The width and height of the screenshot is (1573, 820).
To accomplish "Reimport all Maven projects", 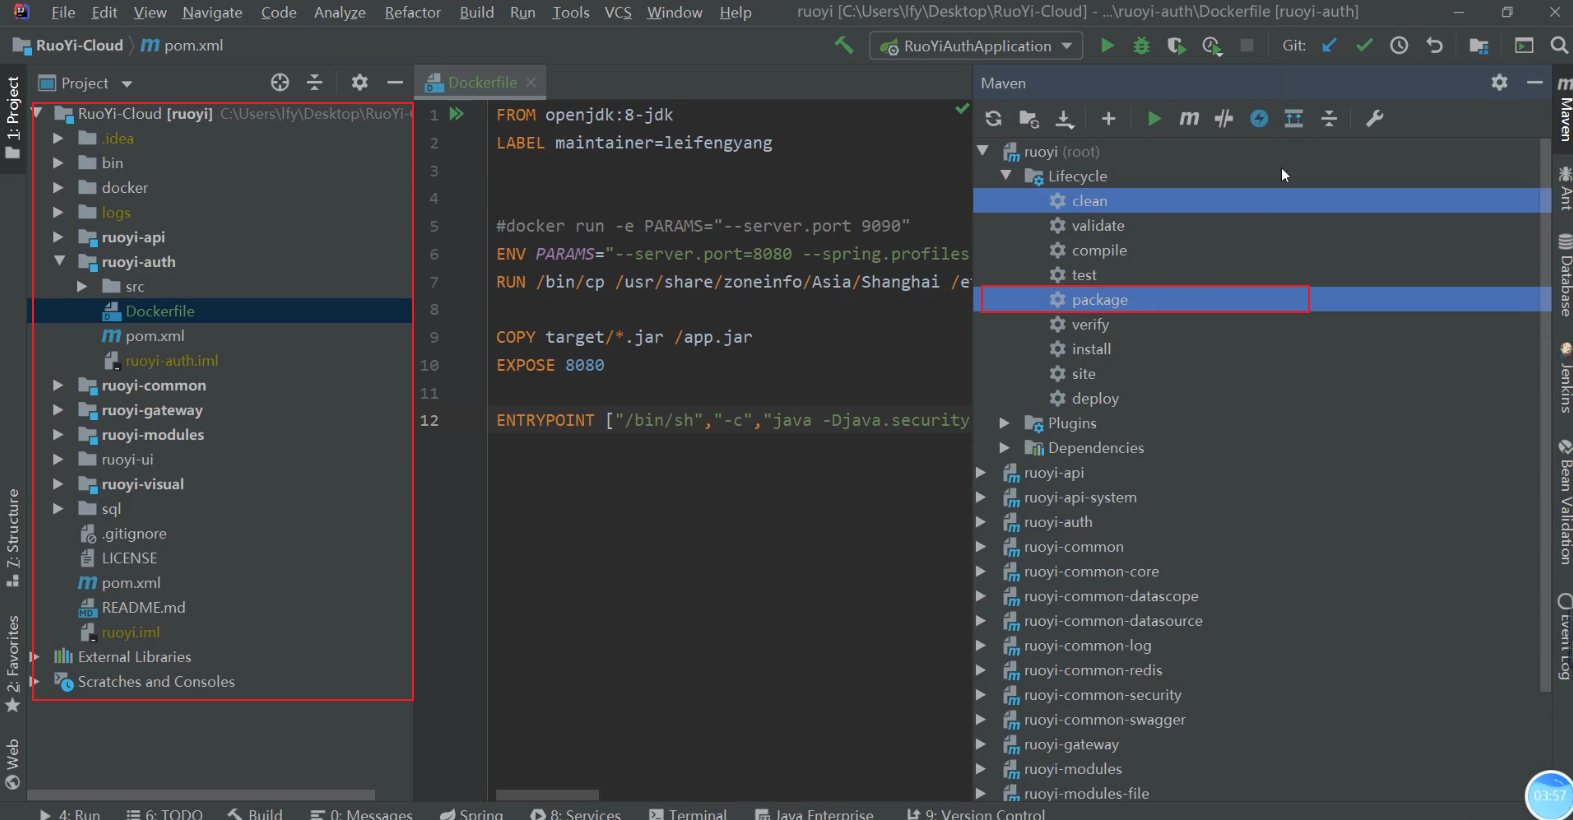I will [x=993, y=118].
